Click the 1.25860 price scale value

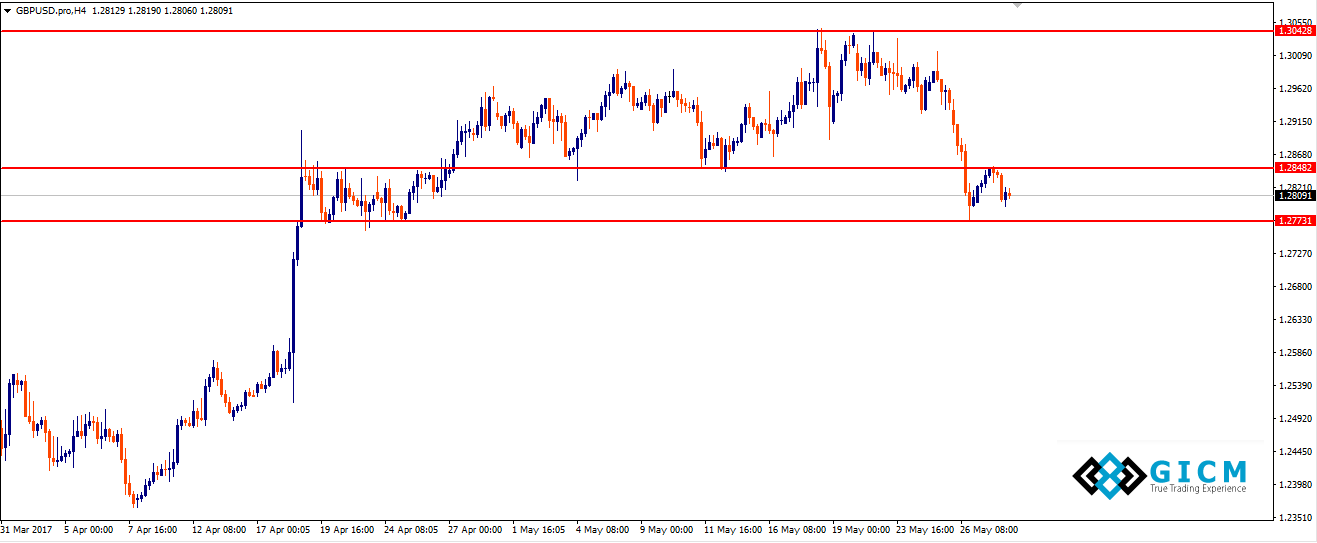pyautogui.click(x=1294, y=353)
